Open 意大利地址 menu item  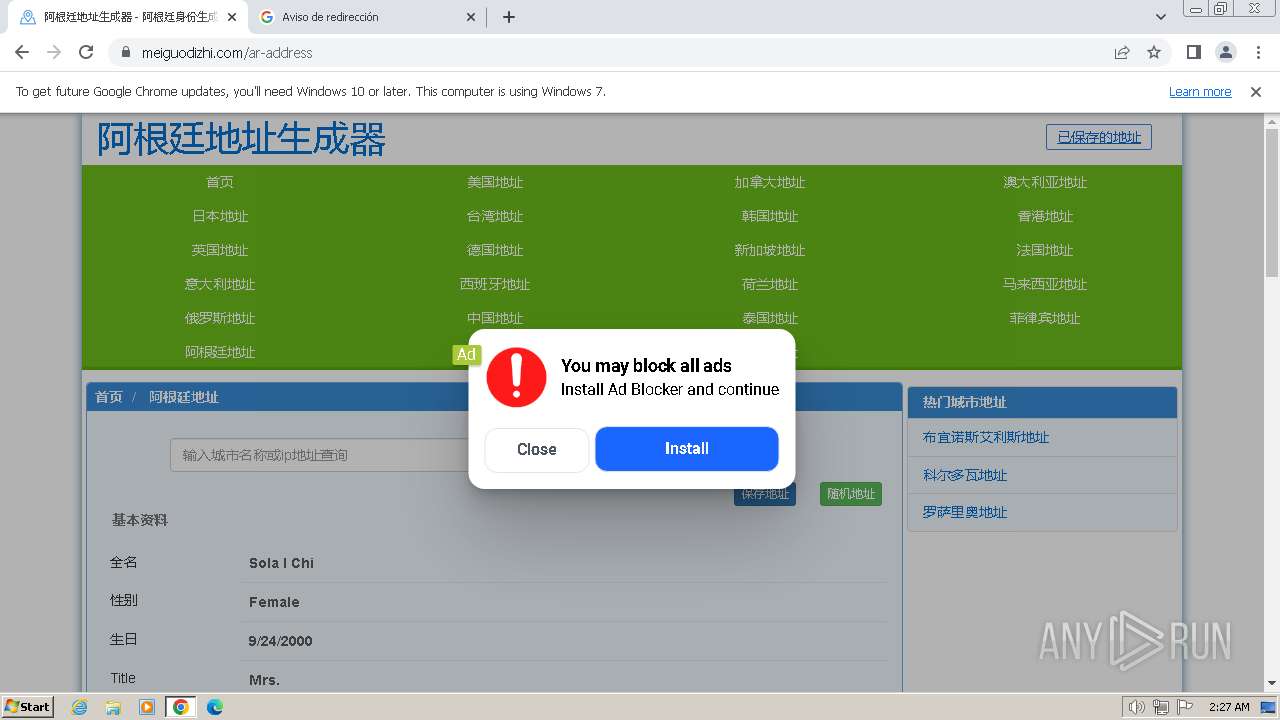click(x=220, y=284)
